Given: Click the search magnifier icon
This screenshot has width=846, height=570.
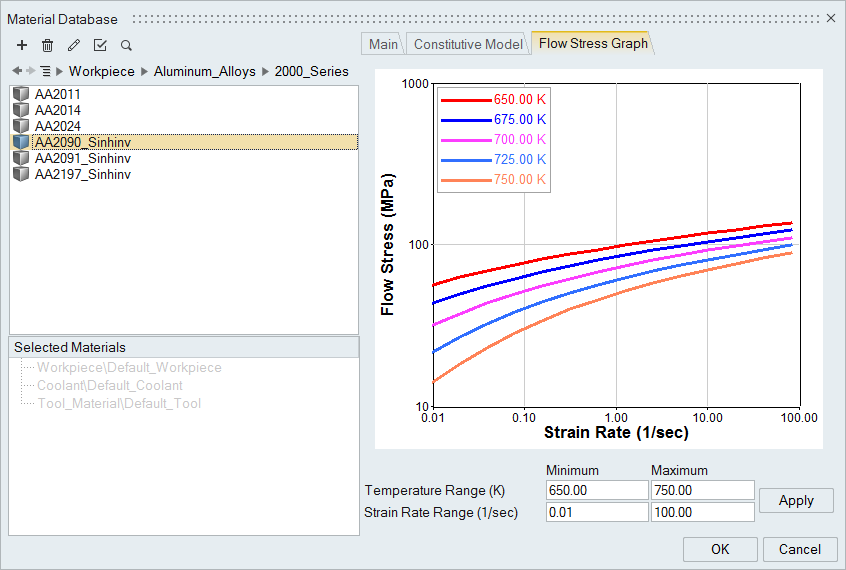Looking at the screenshot, I should [x=126, y=45].
